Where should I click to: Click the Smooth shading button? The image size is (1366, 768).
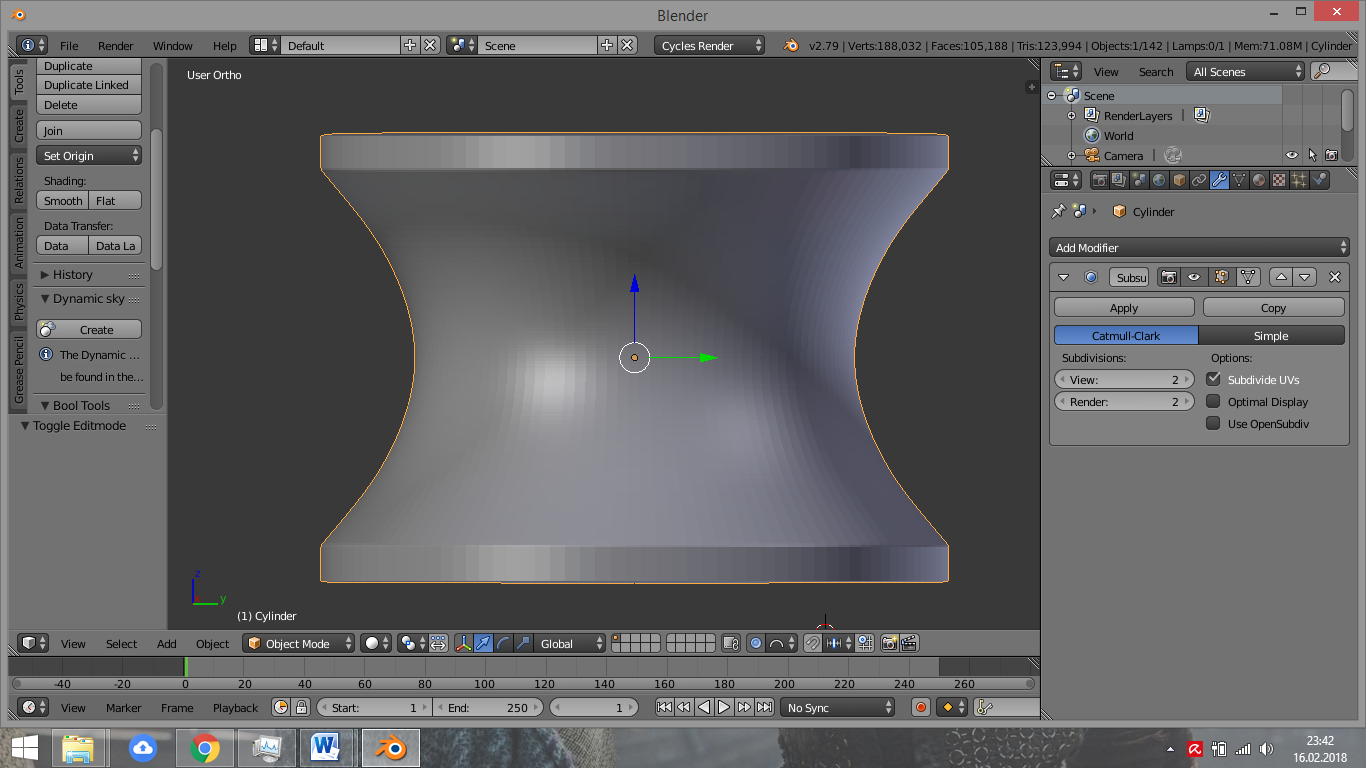click(x=63, y=200)
